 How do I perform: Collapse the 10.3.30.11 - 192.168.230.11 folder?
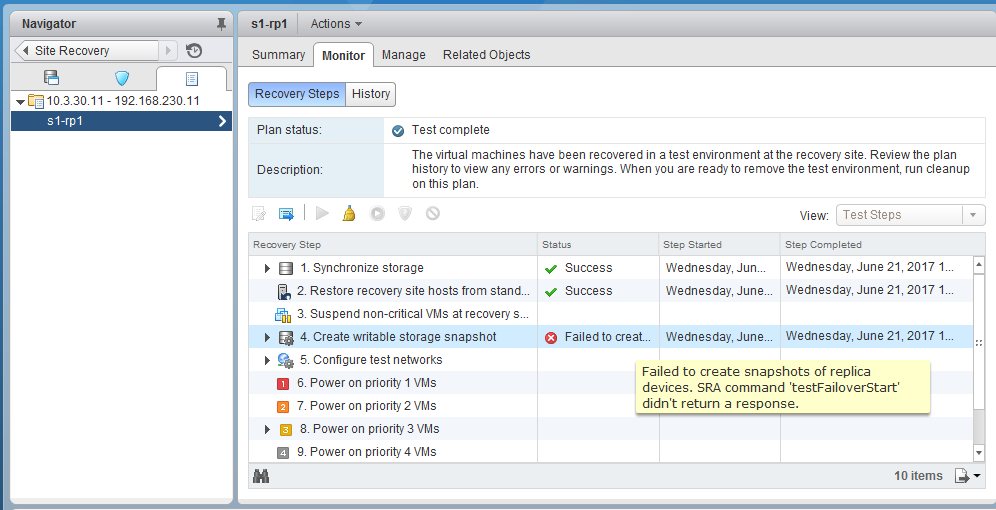20,101
